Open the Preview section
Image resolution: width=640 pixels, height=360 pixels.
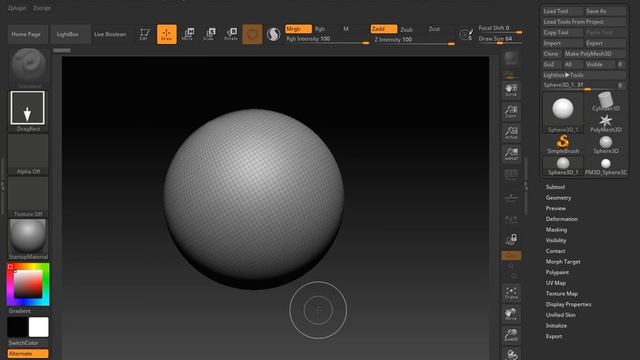click(556, 208)
